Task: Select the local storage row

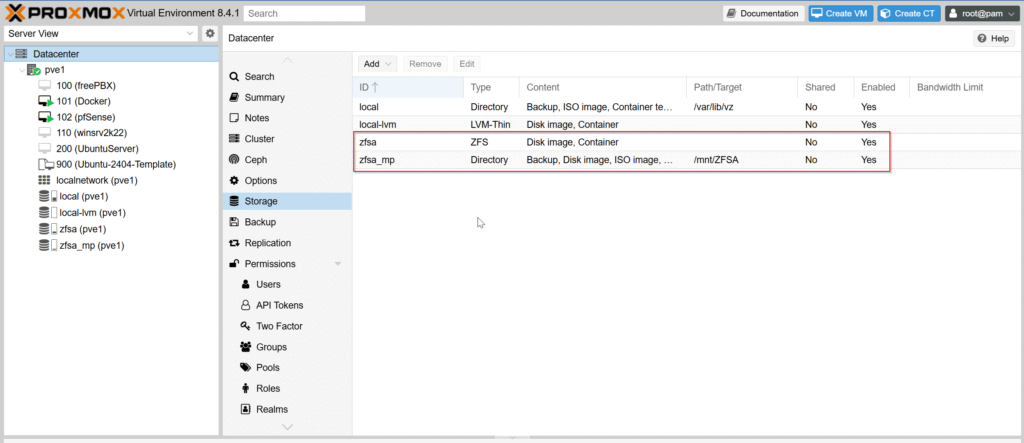Action: (688, 107)
